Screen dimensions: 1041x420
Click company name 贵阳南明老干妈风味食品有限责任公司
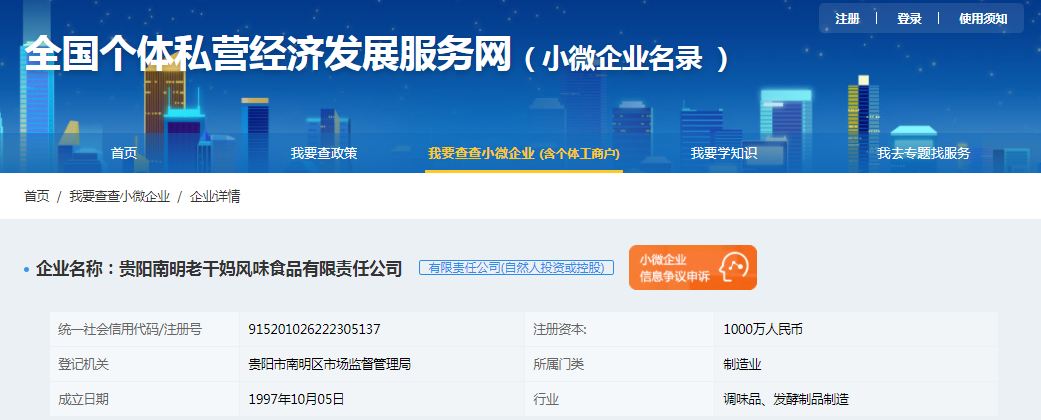point(260,269)
